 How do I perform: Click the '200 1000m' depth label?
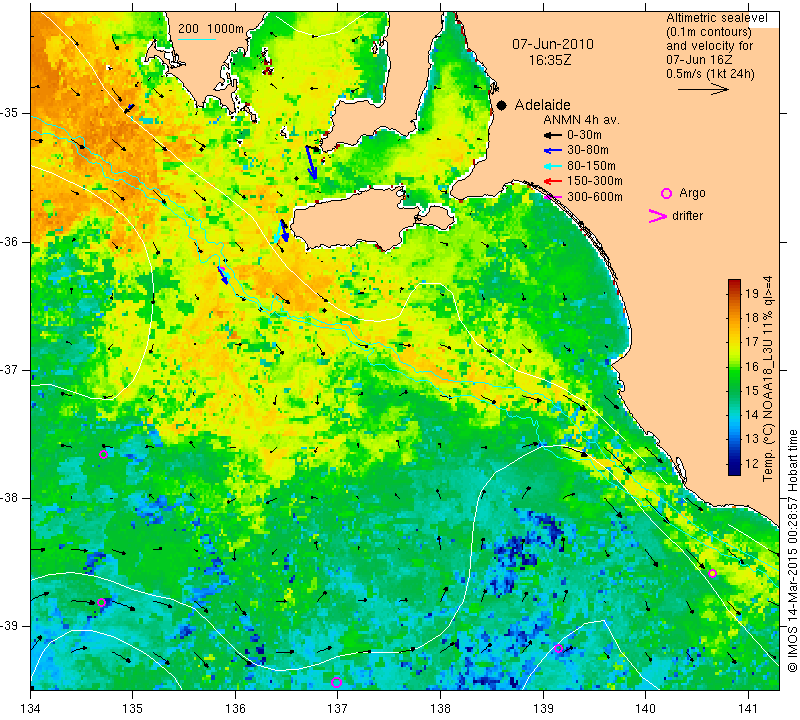[x=211, y=29]
